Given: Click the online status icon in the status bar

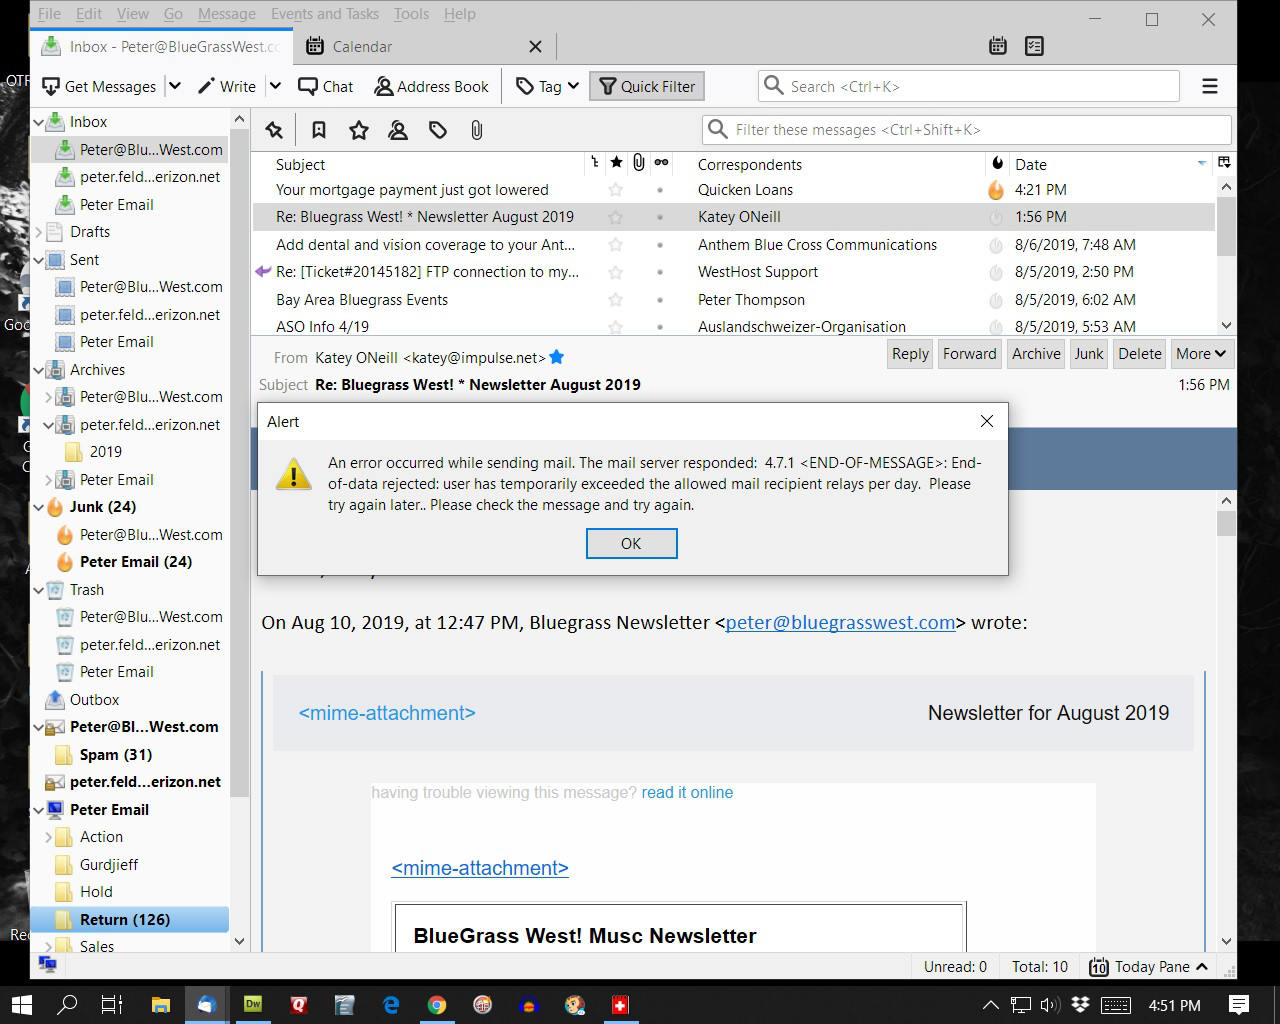Looking at the screenshot, I should click(x=47, y=965).
